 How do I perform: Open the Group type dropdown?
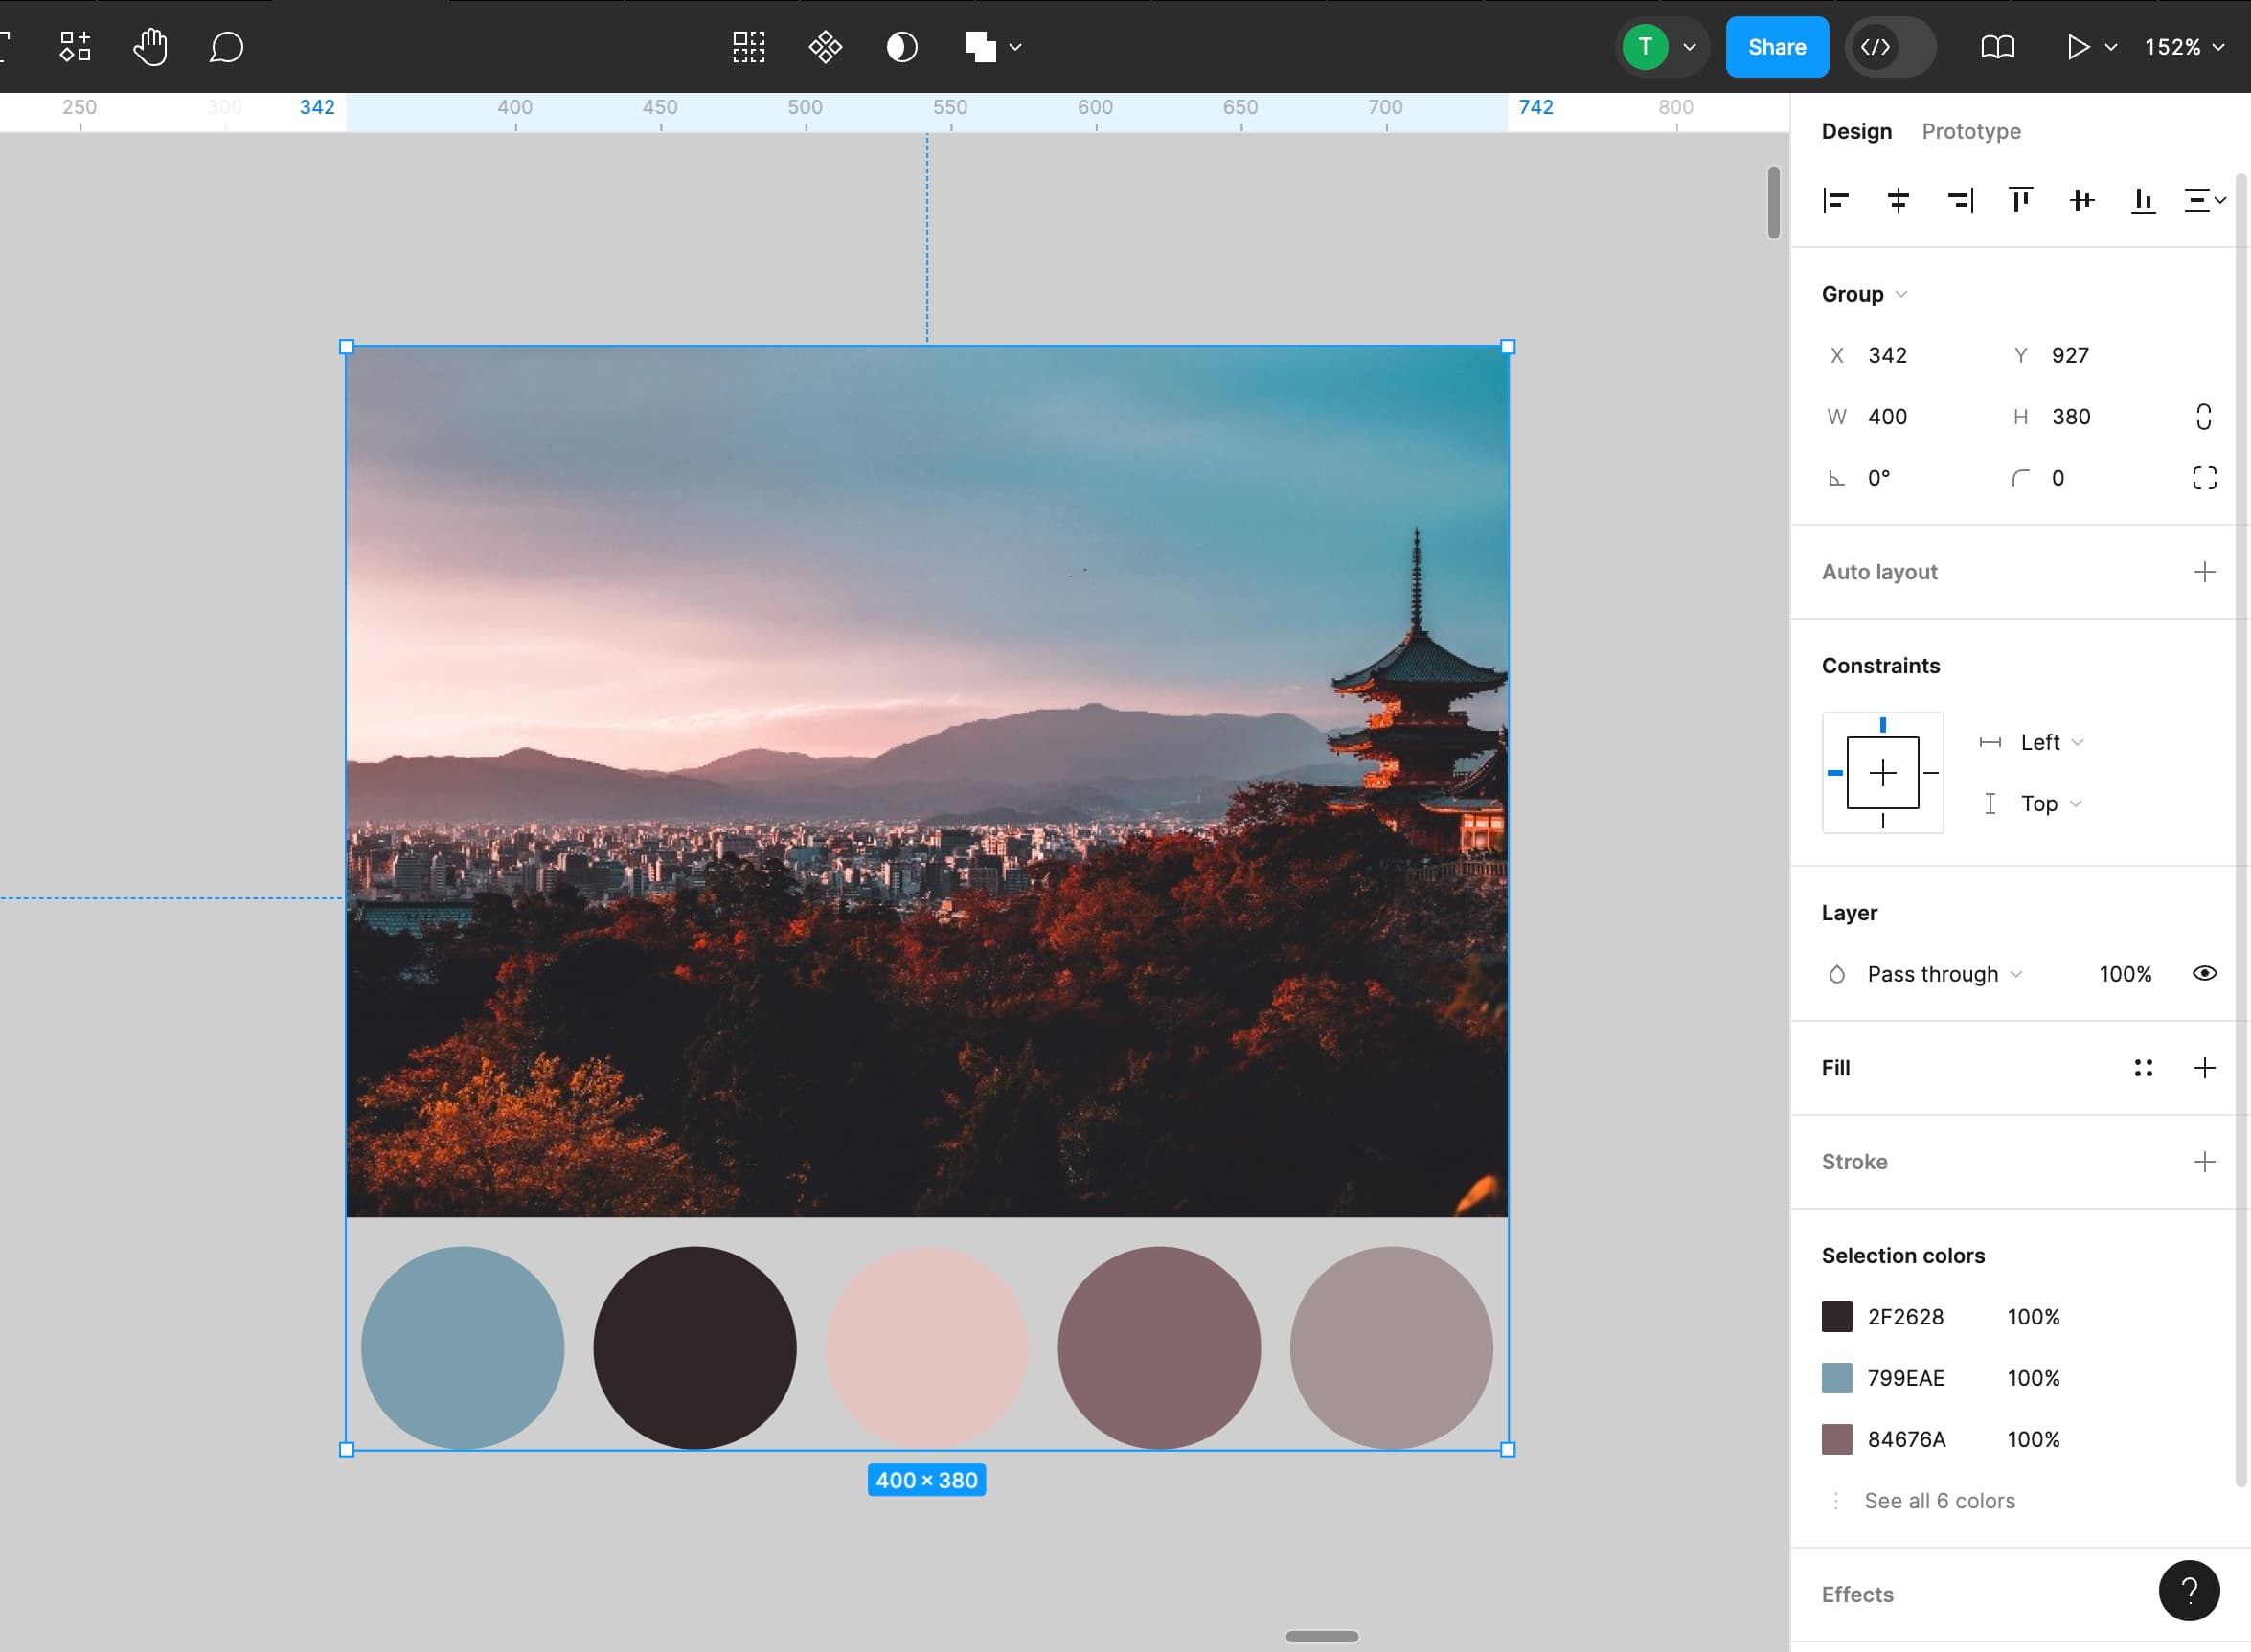[1864, 294]
